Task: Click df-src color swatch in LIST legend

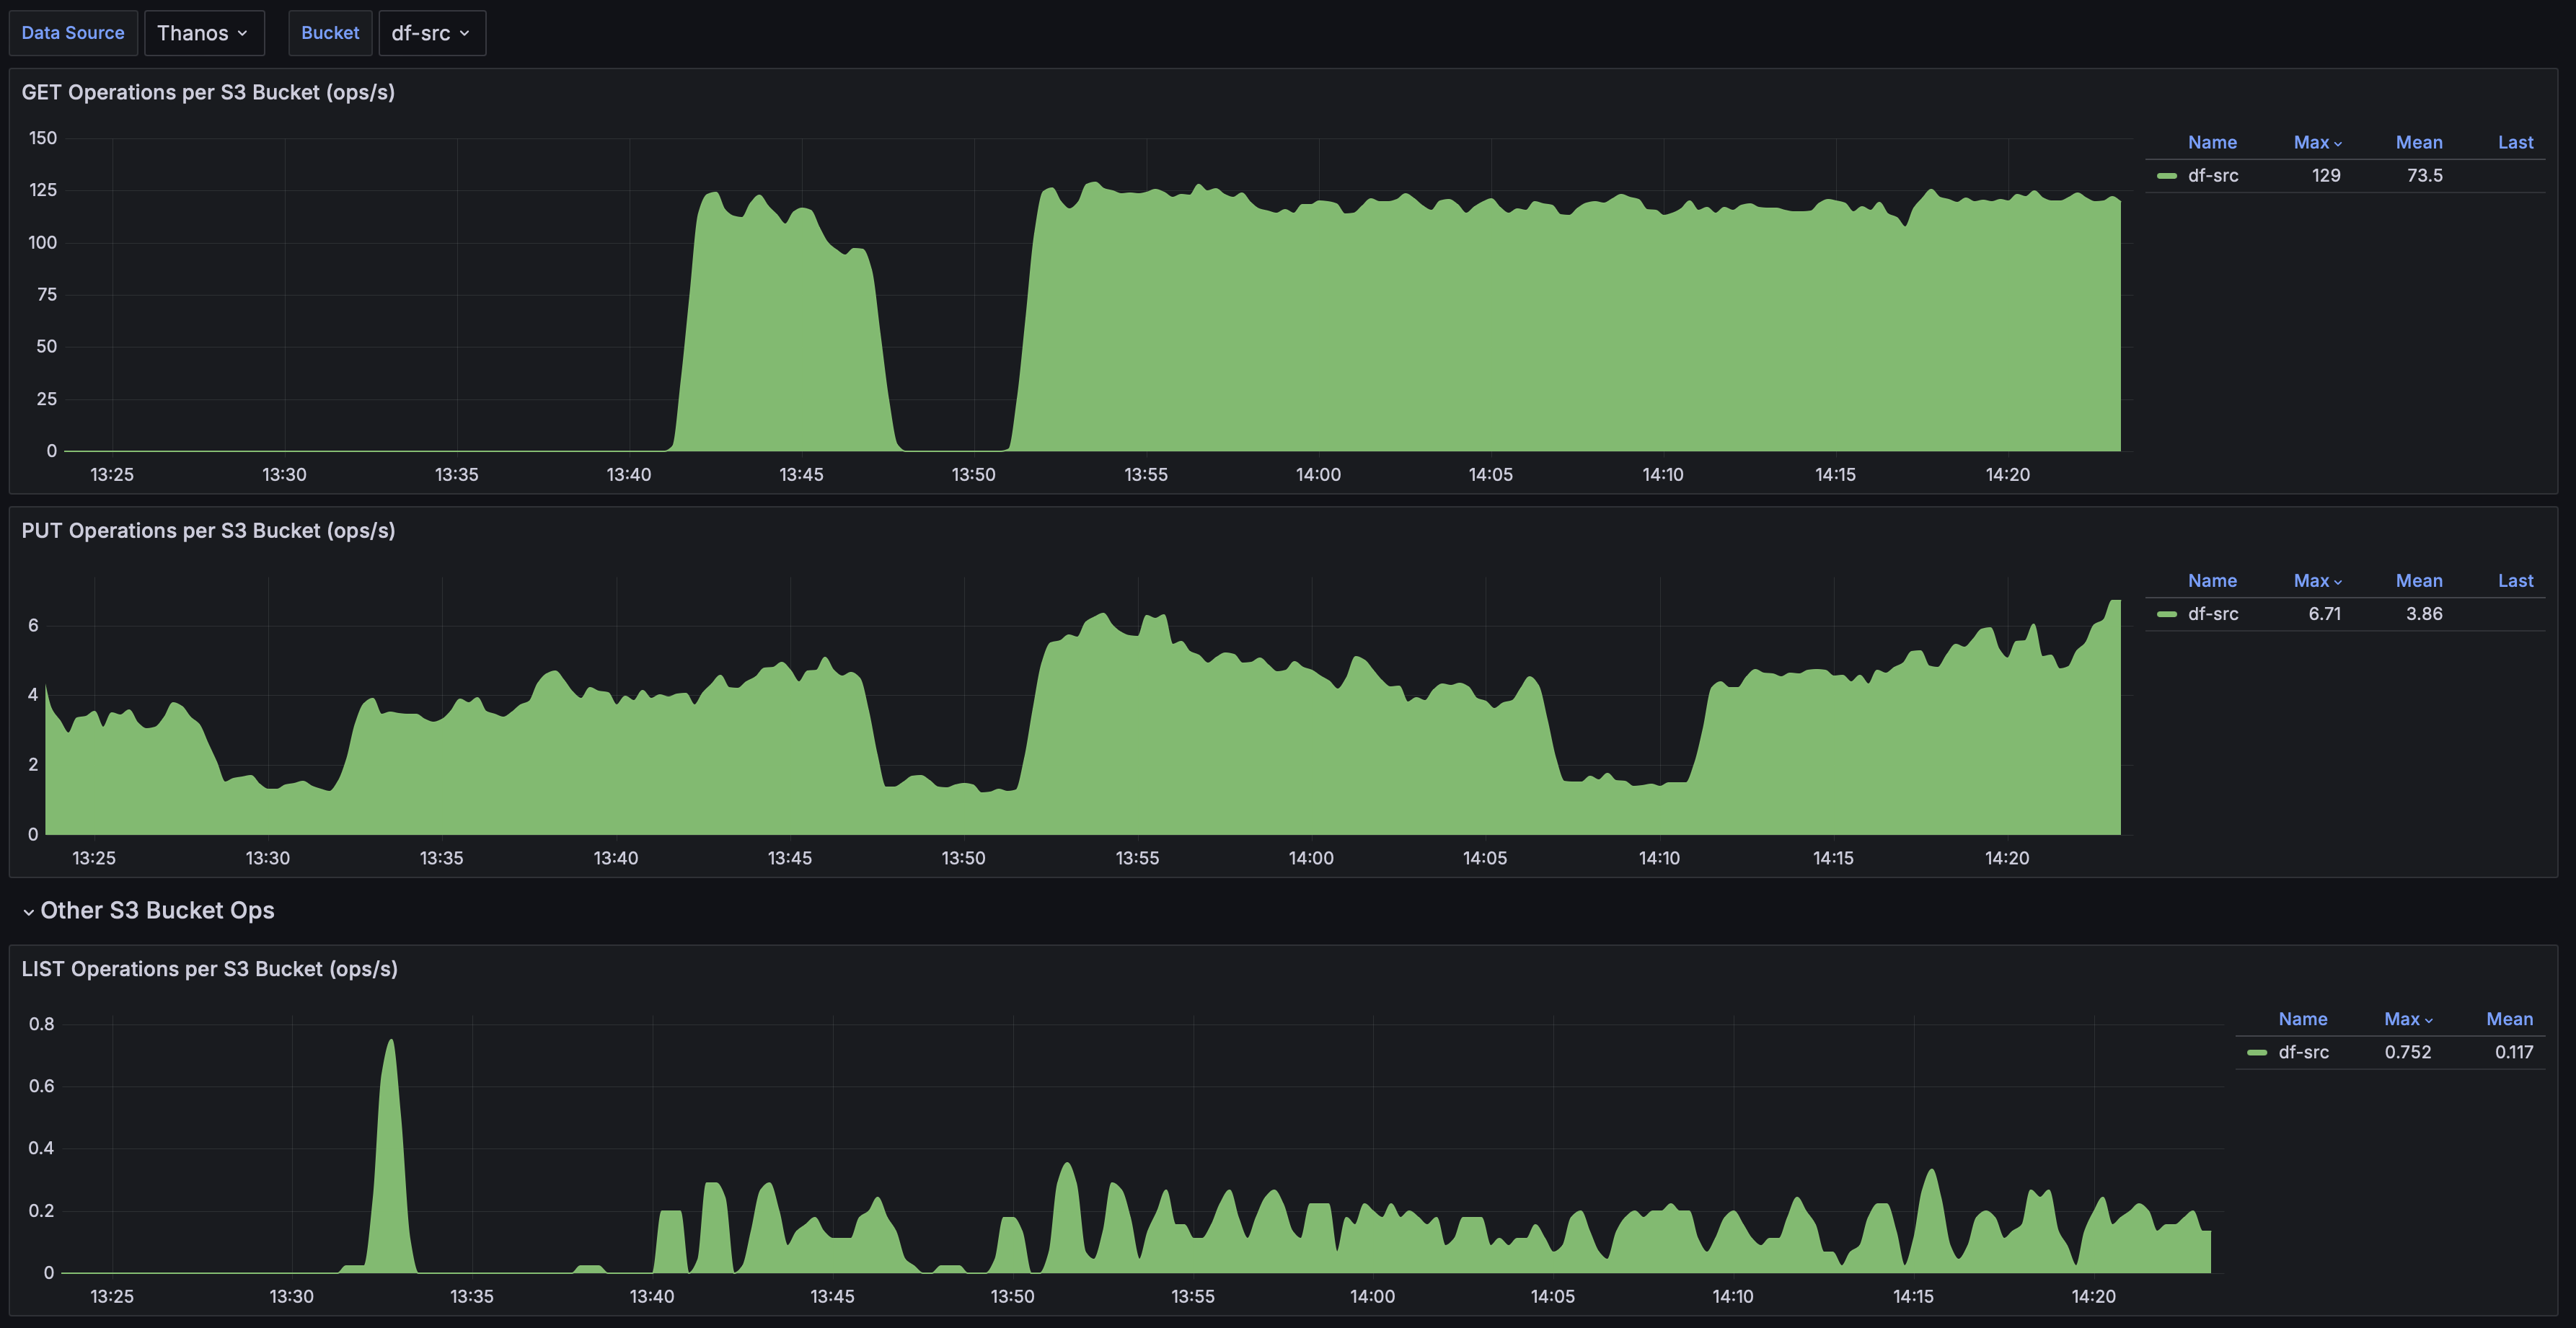Action: [x=2257, y=1052]
